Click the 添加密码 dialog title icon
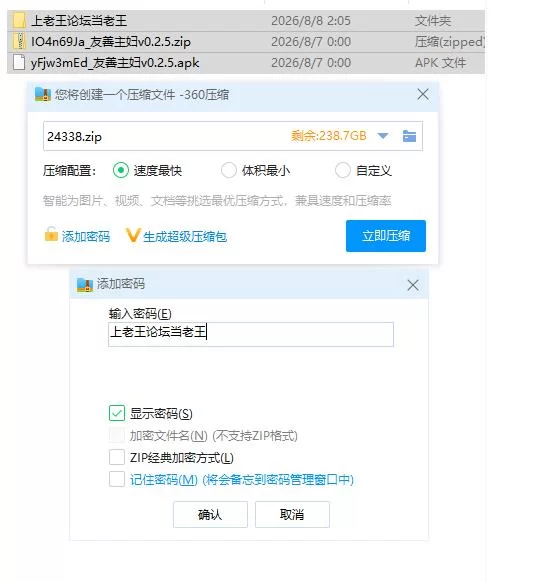544x582 pixels. coord(85,285)
